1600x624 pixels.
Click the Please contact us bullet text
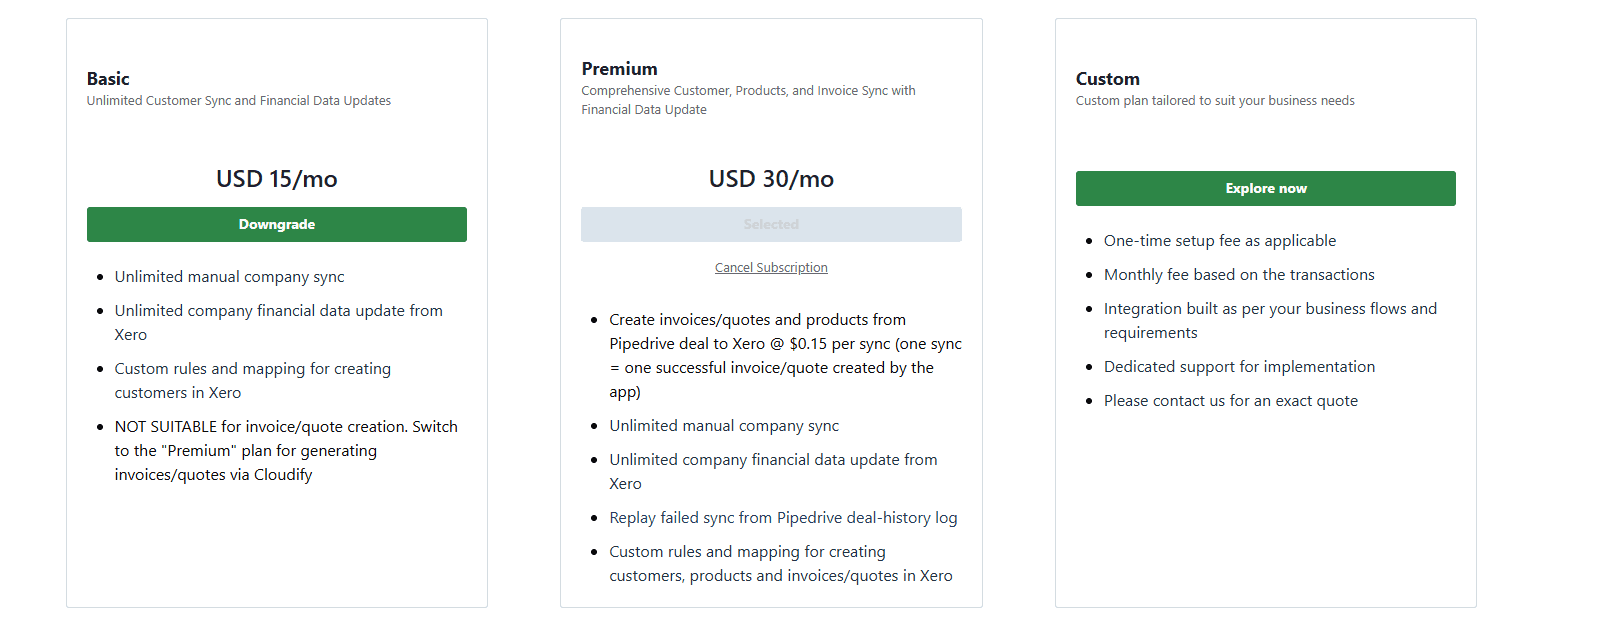click(1231, 400)
